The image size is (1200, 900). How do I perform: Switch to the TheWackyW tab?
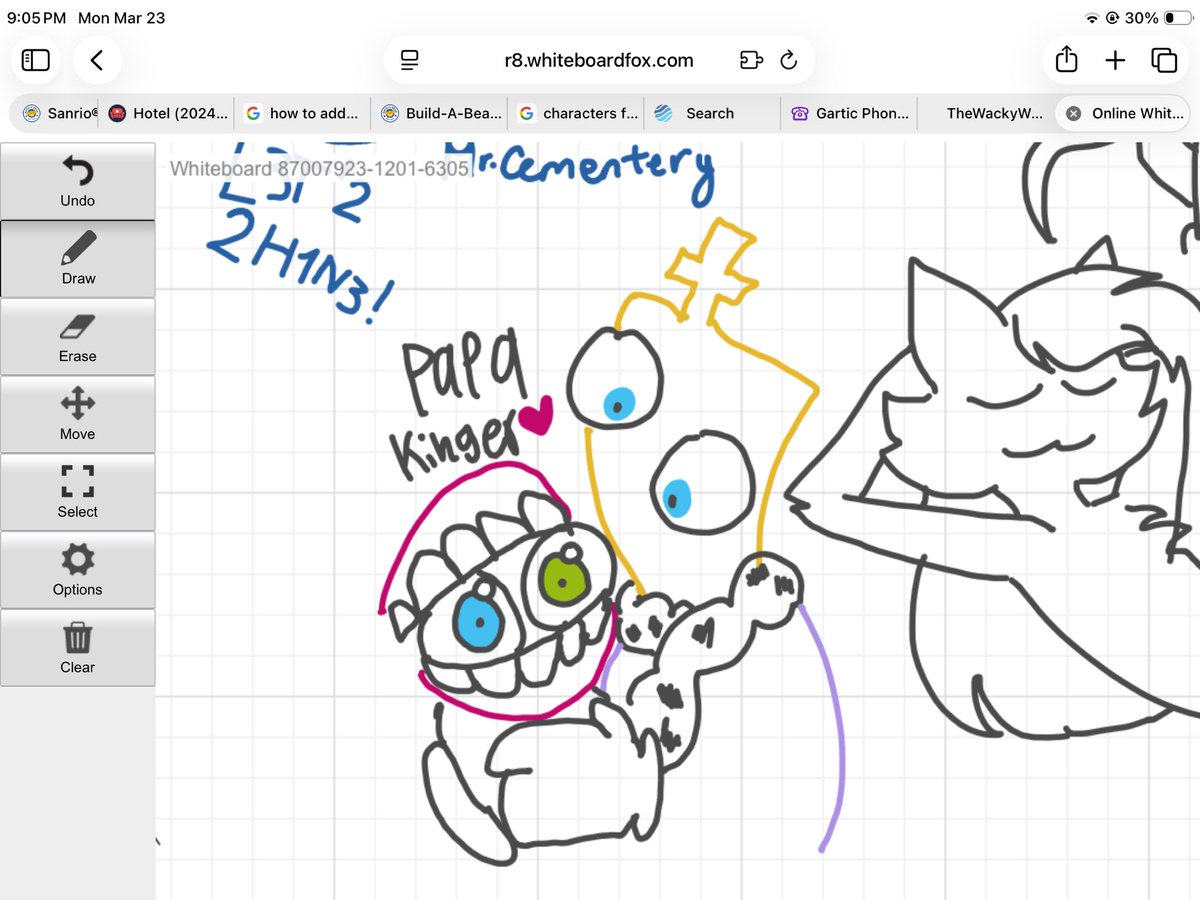point(987,114)
